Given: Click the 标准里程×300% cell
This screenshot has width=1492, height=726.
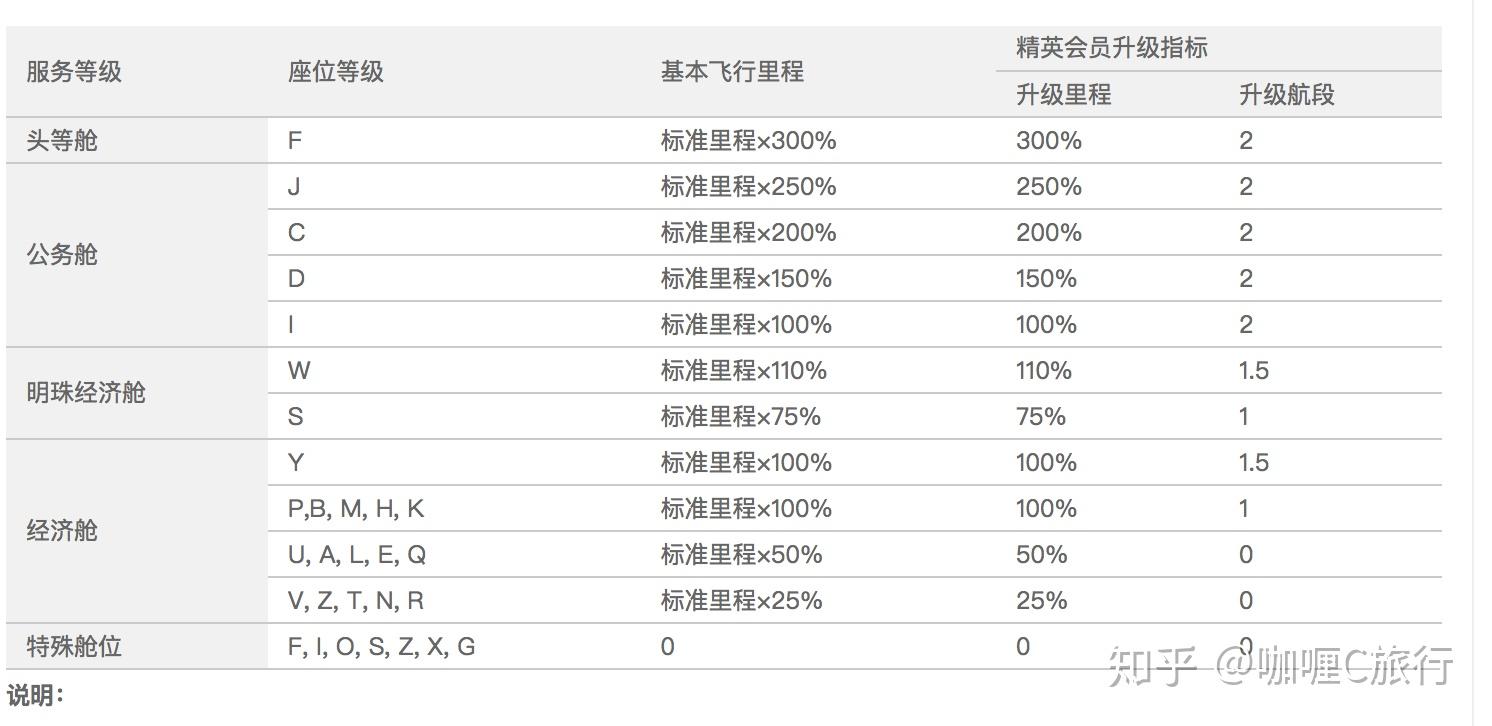Looking at the screenshot, I should [x=748, y=141].
